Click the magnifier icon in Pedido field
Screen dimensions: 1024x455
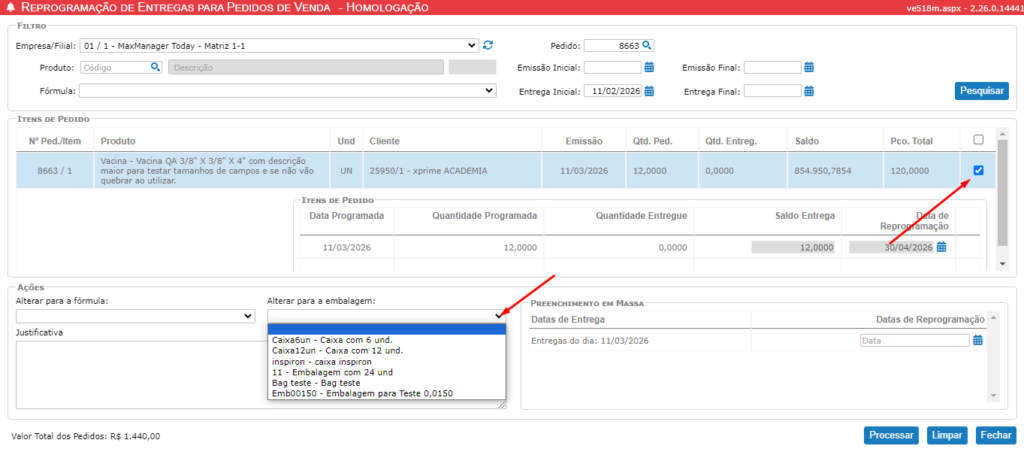pyautogui.click(x=647, y=45)
